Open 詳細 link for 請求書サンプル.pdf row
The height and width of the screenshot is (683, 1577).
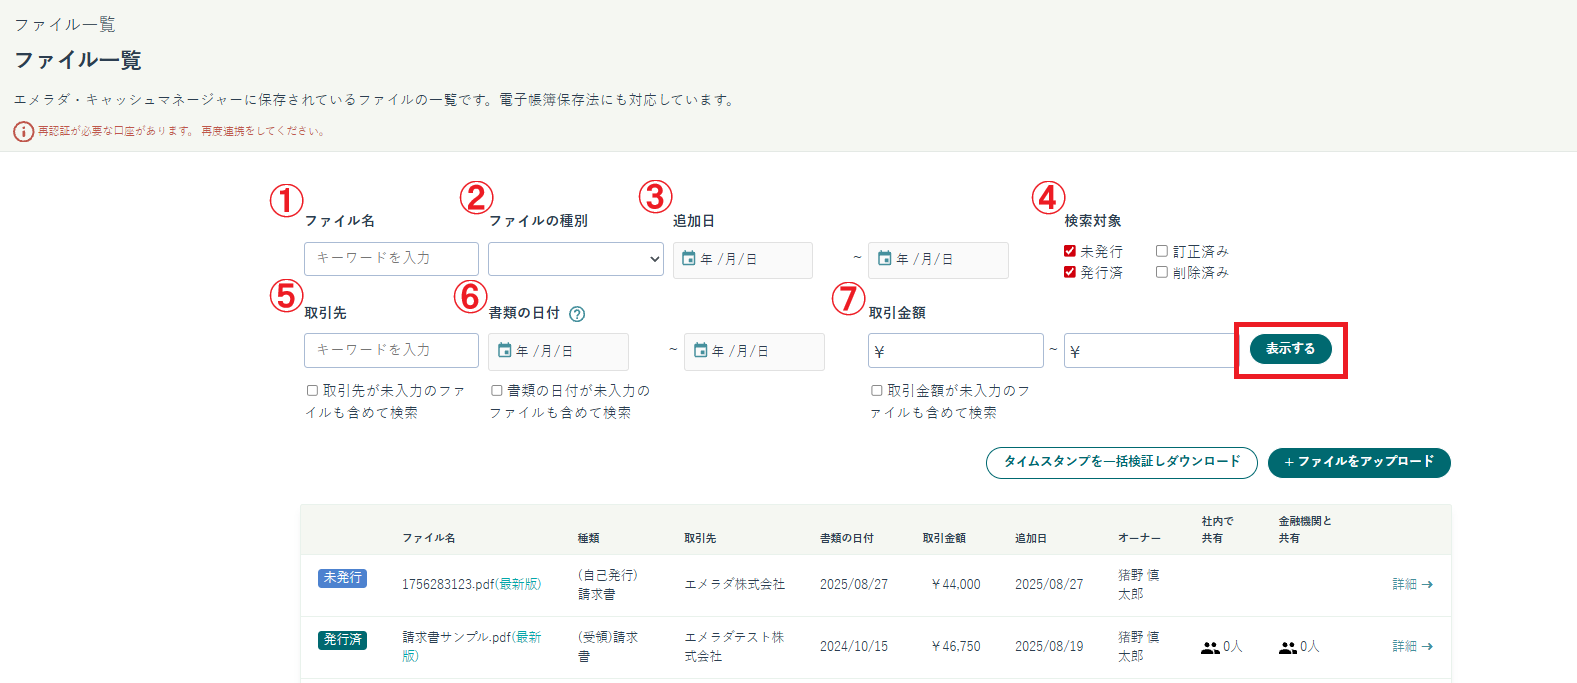click(1413, 646)
